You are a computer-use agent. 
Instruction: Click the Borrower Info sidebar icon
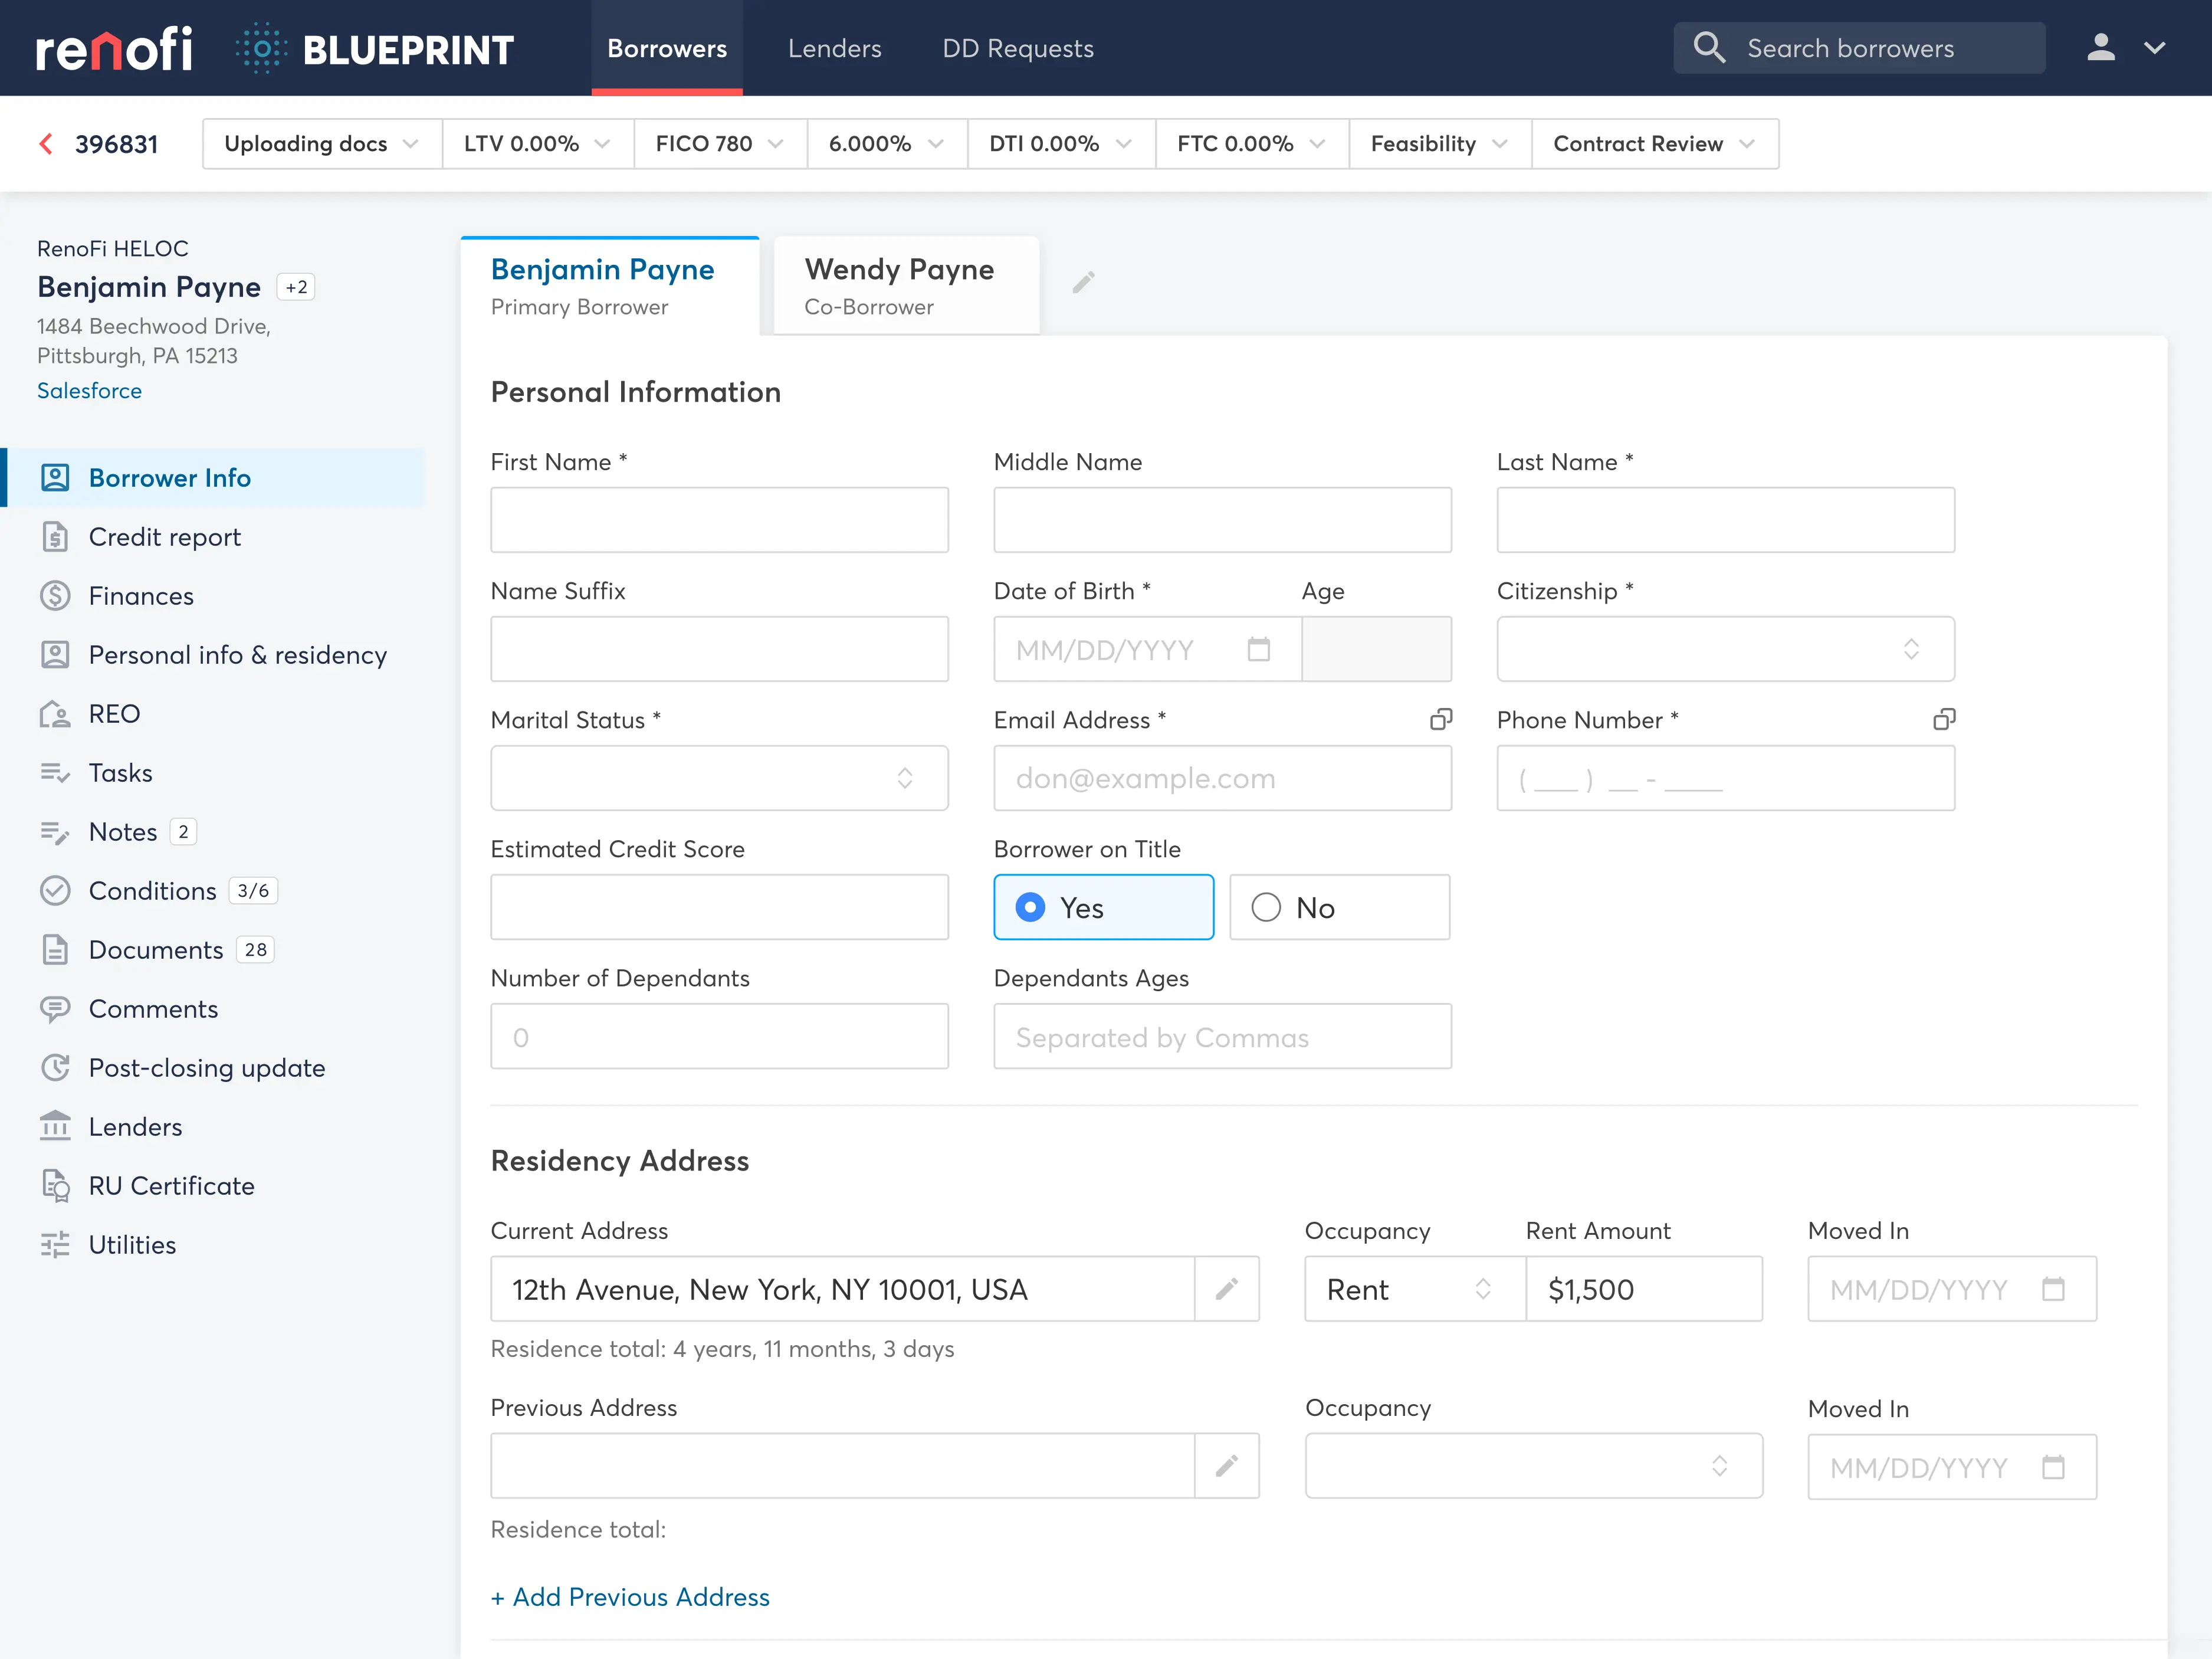55,478
